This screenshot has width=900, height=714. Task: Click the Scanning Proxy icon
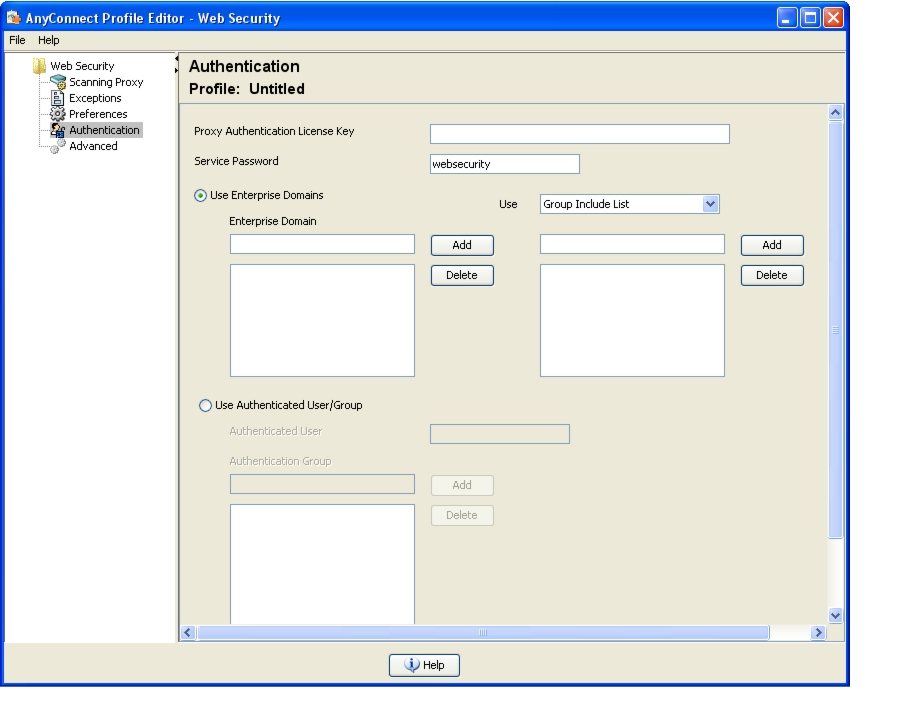pyautogui.click(x=58, y=82)
